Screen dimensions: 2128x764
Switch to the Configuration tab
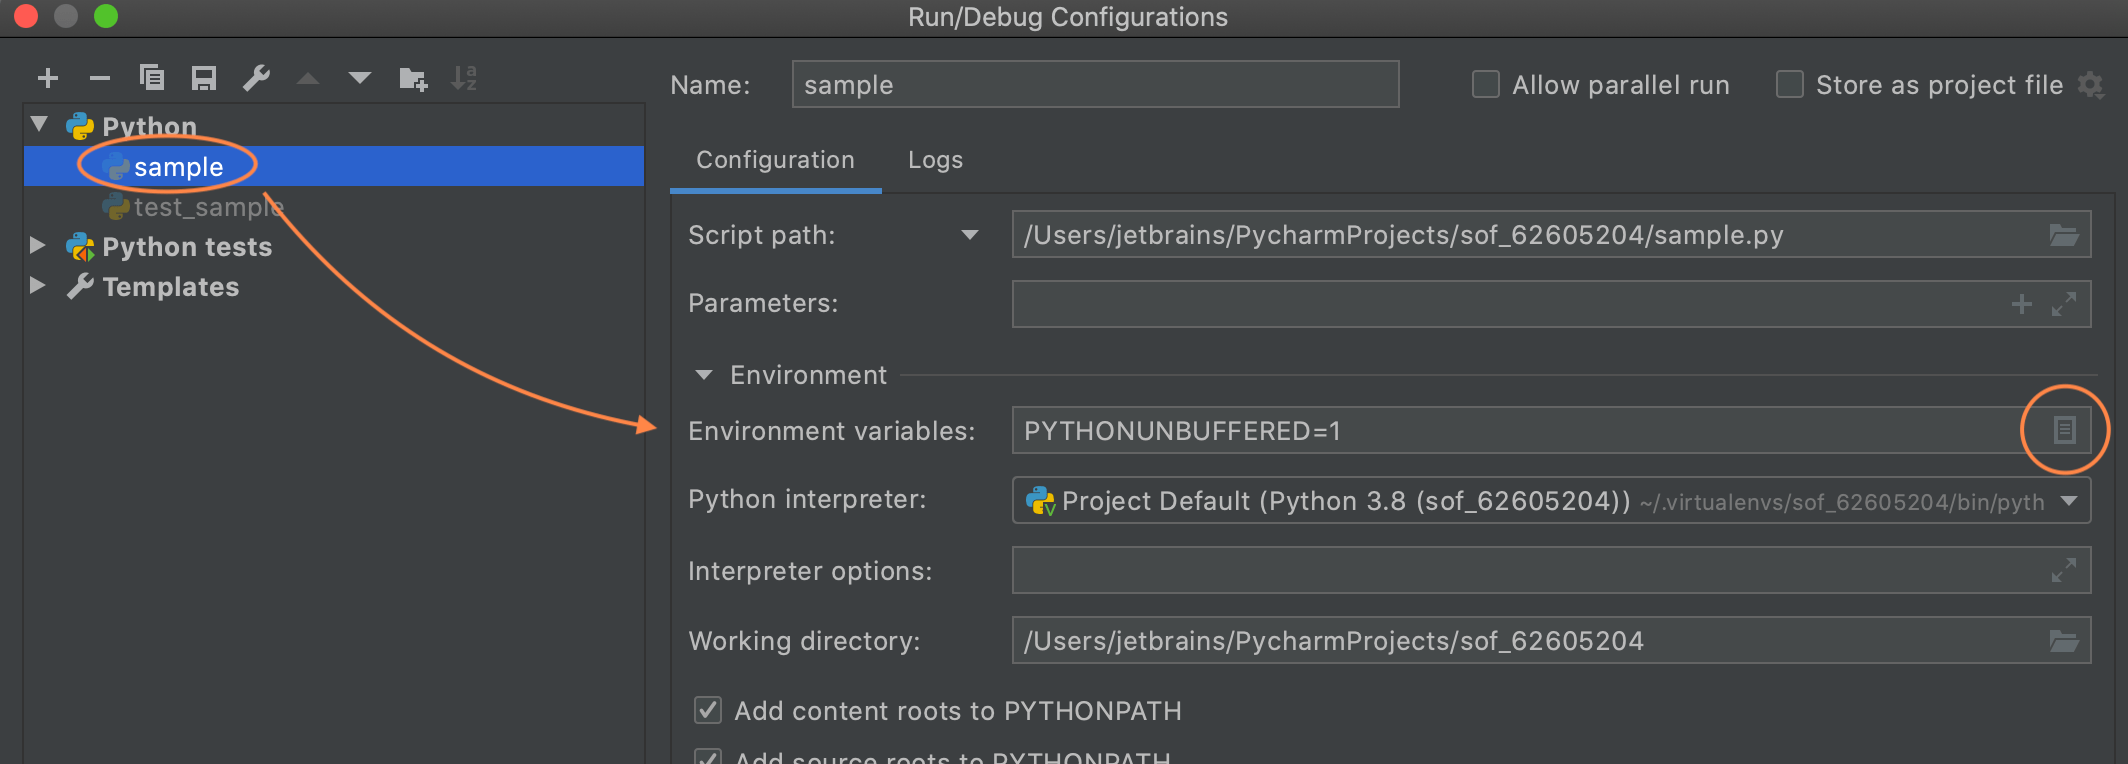[x=775, y=160]
